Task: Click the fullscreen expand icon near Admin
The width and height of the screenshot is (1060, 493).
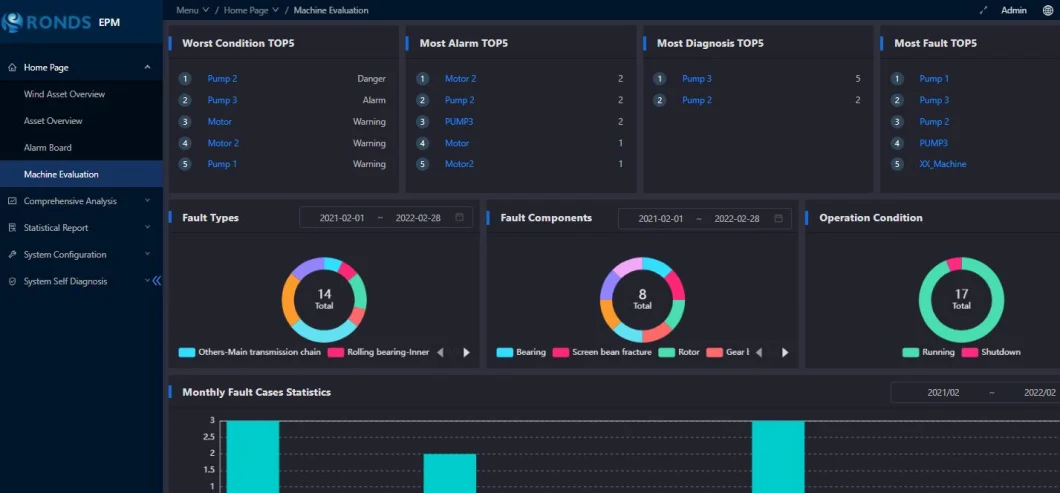Action: pos(983,10)
